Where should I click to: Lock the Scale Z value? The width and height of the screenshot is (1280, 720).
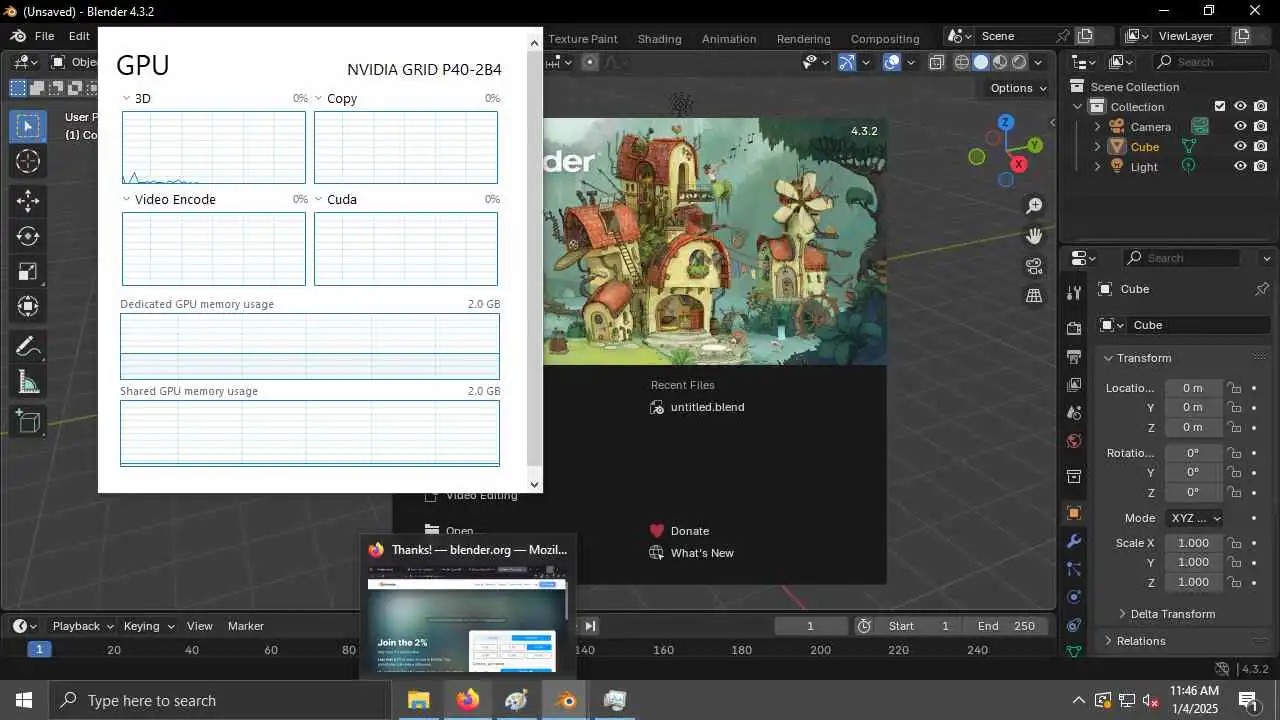click(1235, 582)
